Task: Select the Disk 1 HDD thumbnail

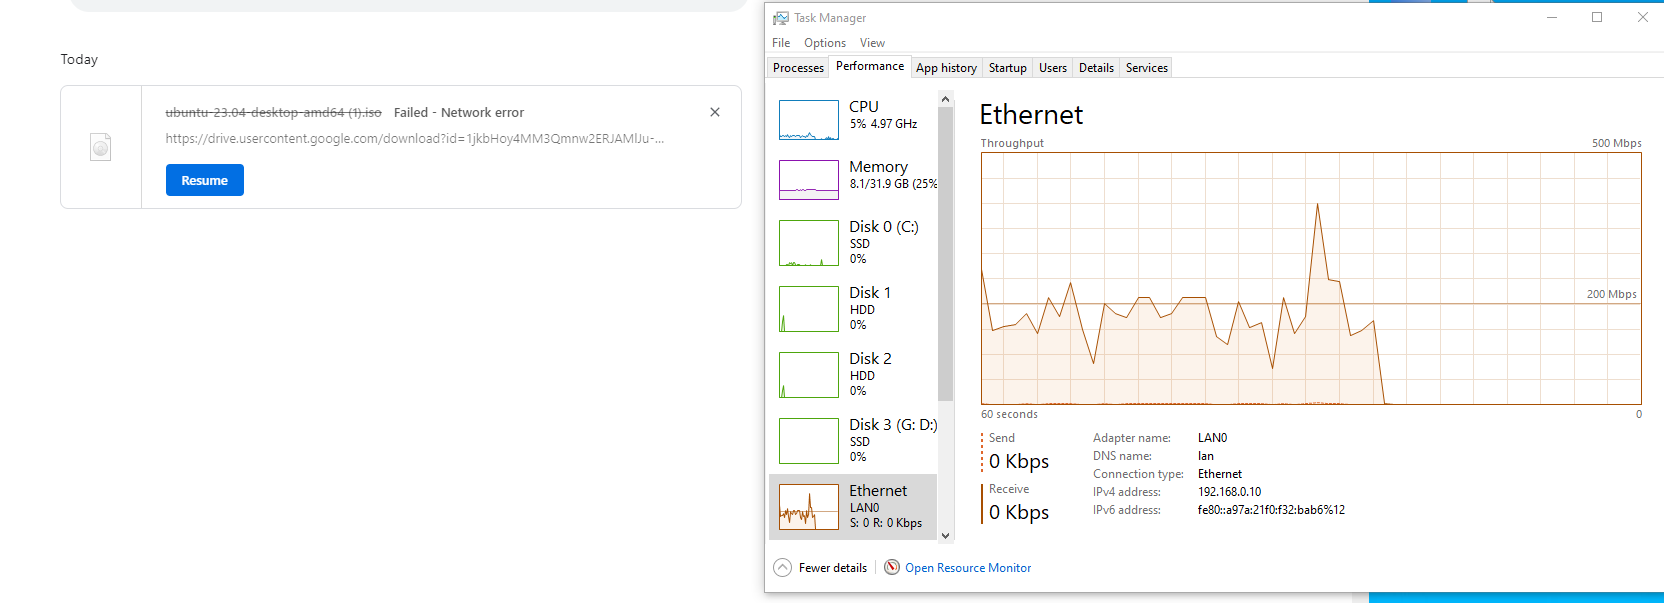Action: point(809,309)
